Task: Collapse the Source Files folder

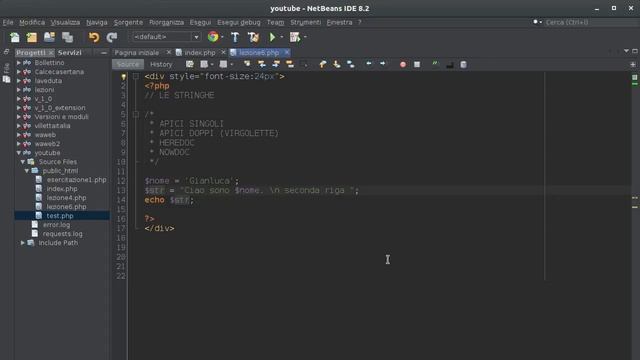Action: pyautogui.click(x=23, y=162)
